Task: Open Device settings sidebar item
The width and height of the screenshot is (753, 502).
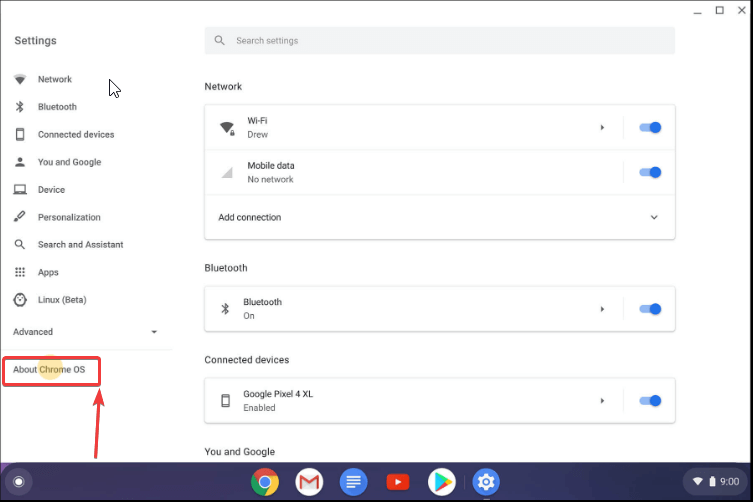Action: click(x=51, y=190)
